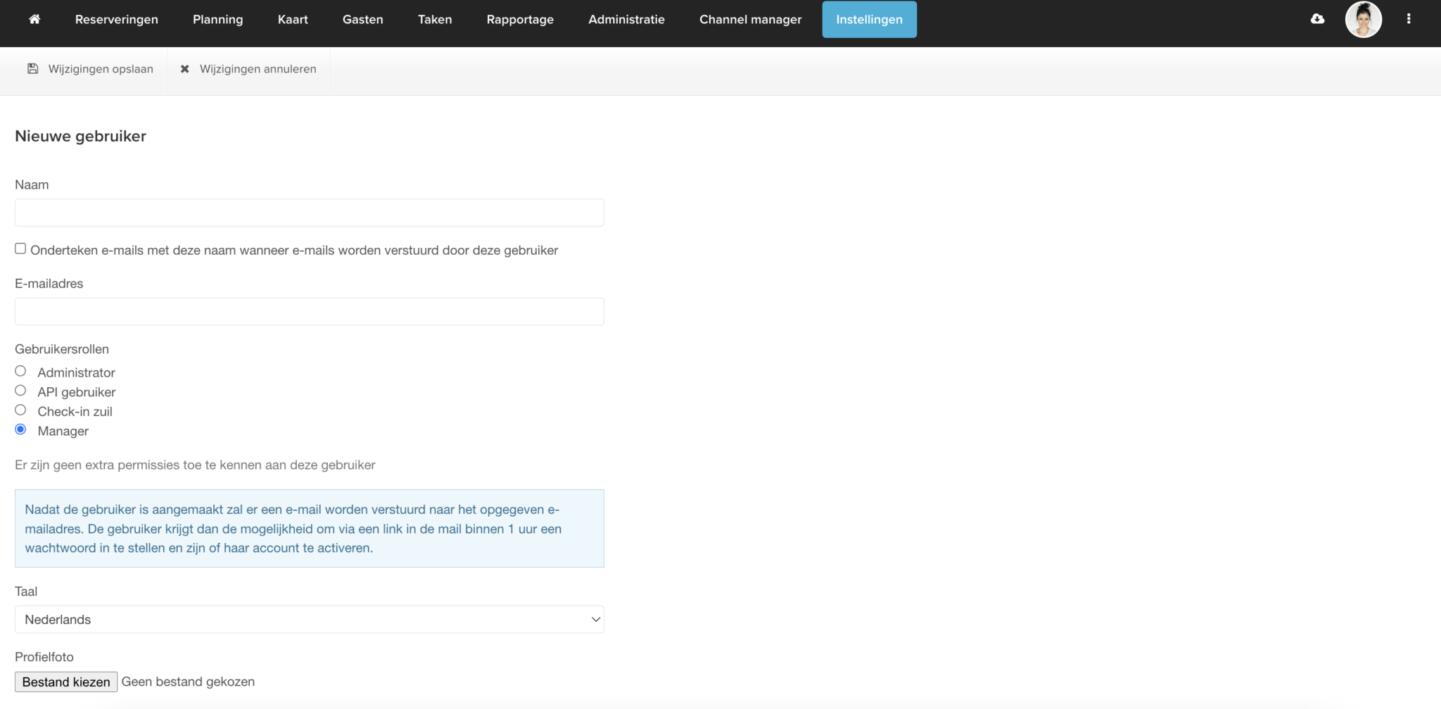The width and height of the screenshot is (1441, 709).
Task: Open the three-dot more options menu
Action: pyautogui.click(x=1408, y=19)
